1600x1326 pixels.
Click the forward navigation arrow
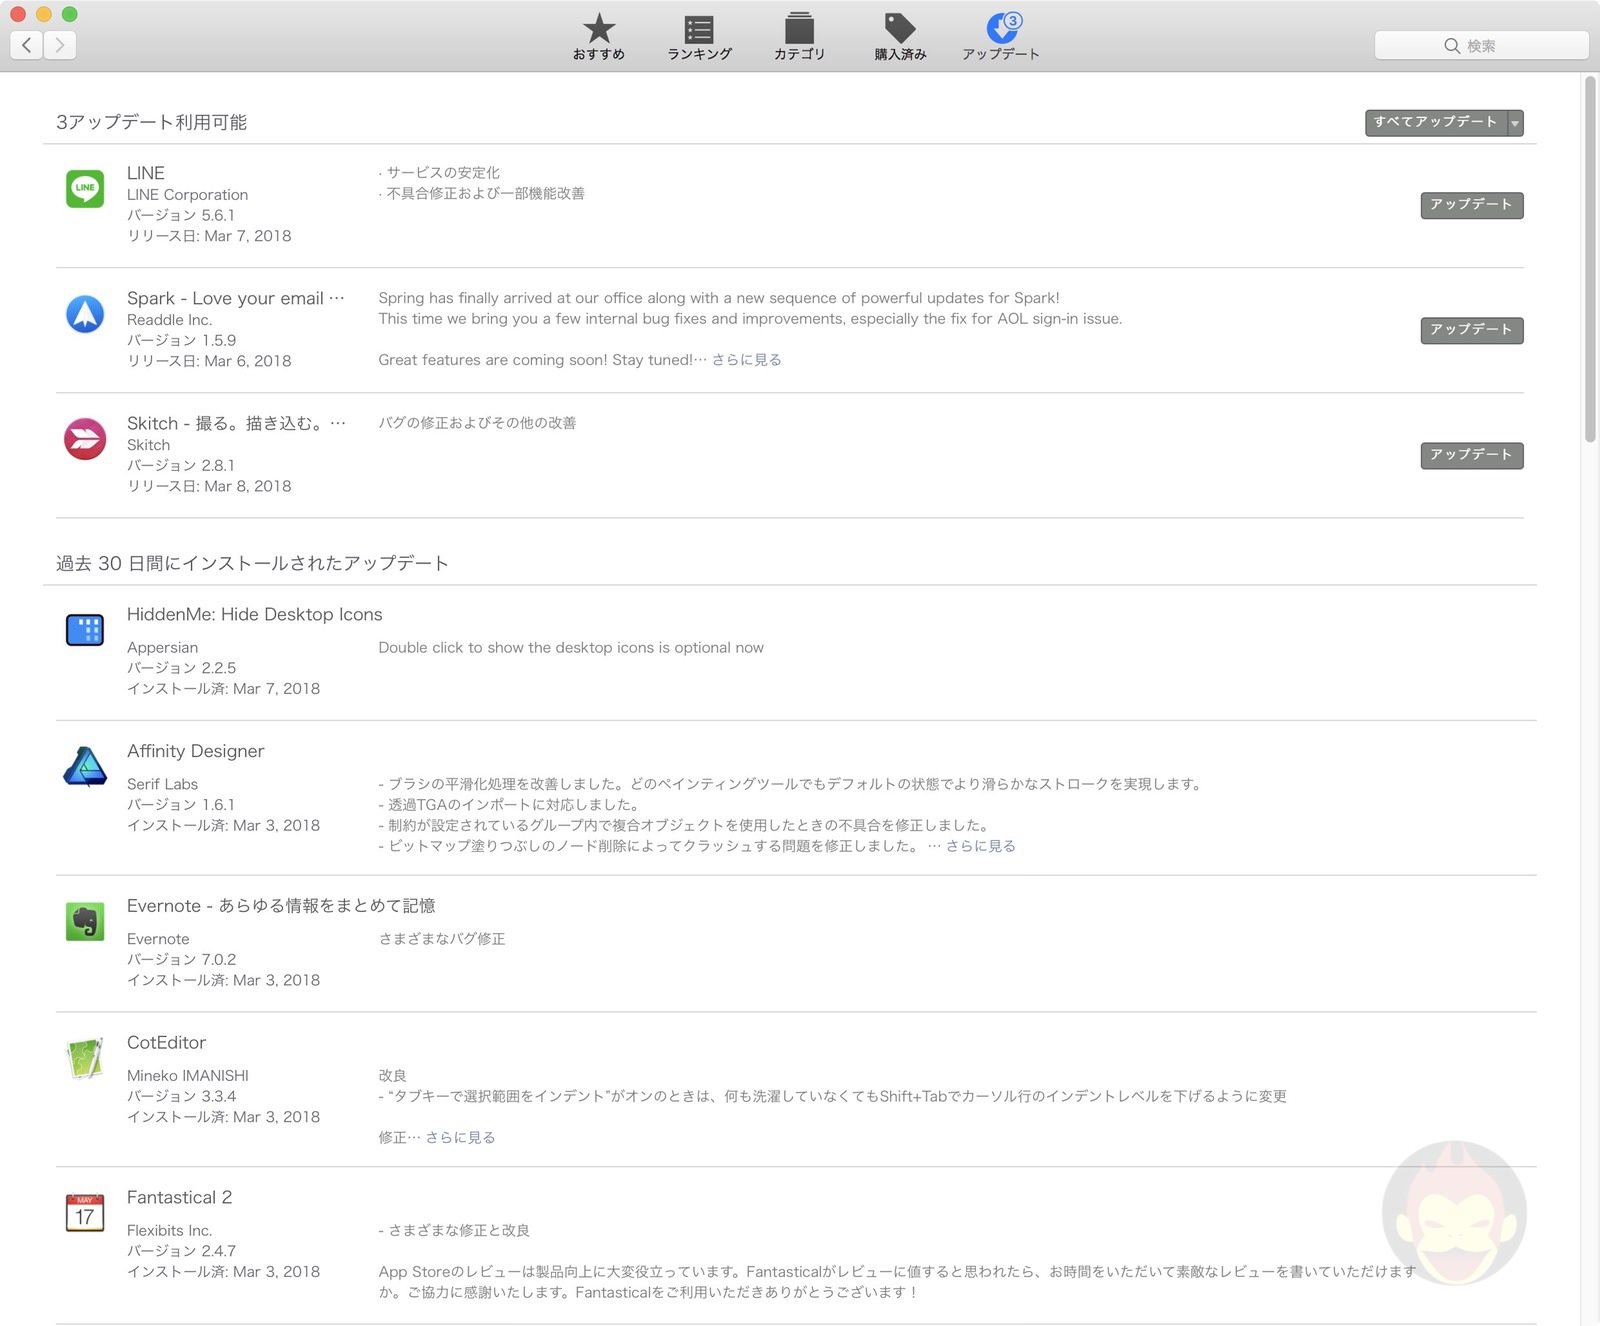(60, 45)
